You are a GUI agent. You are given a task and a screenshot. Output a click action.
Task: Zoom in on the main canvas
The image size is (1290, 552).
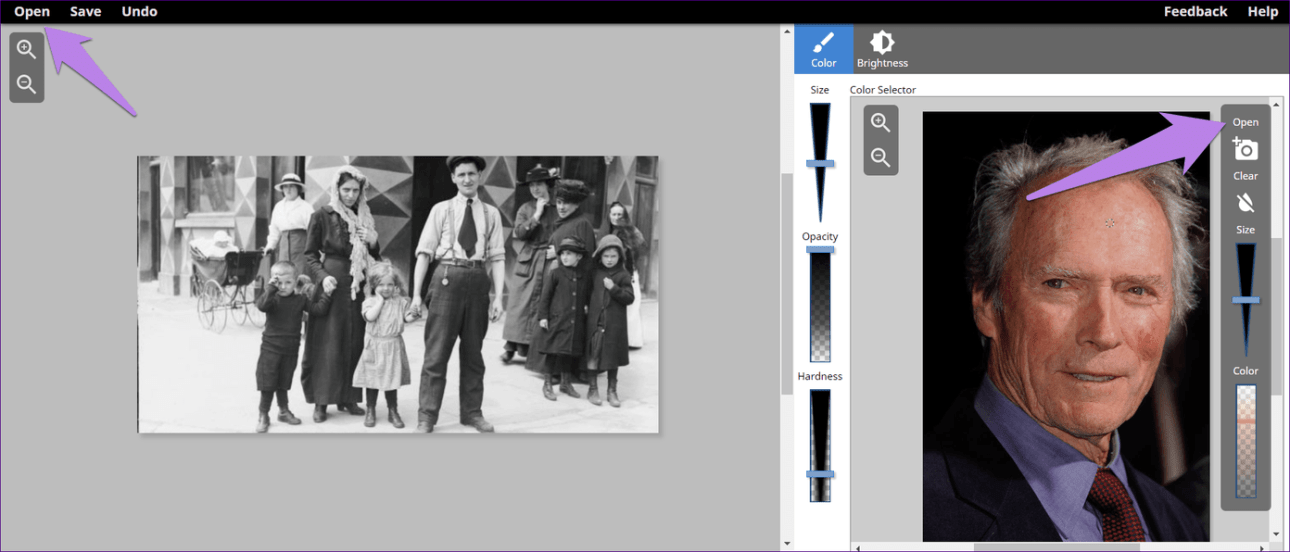click(x=27, y=50)
